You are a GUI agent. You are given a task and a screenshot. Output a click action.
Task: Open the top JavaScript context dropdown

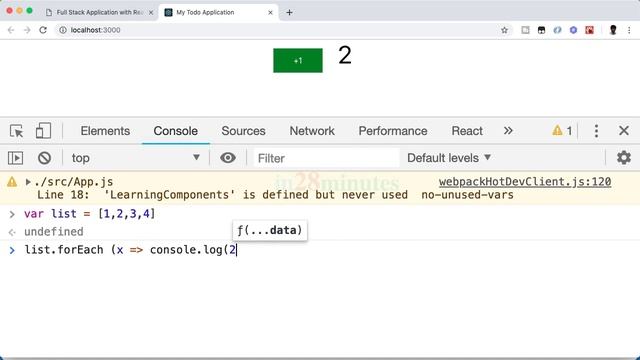[136, 158]
